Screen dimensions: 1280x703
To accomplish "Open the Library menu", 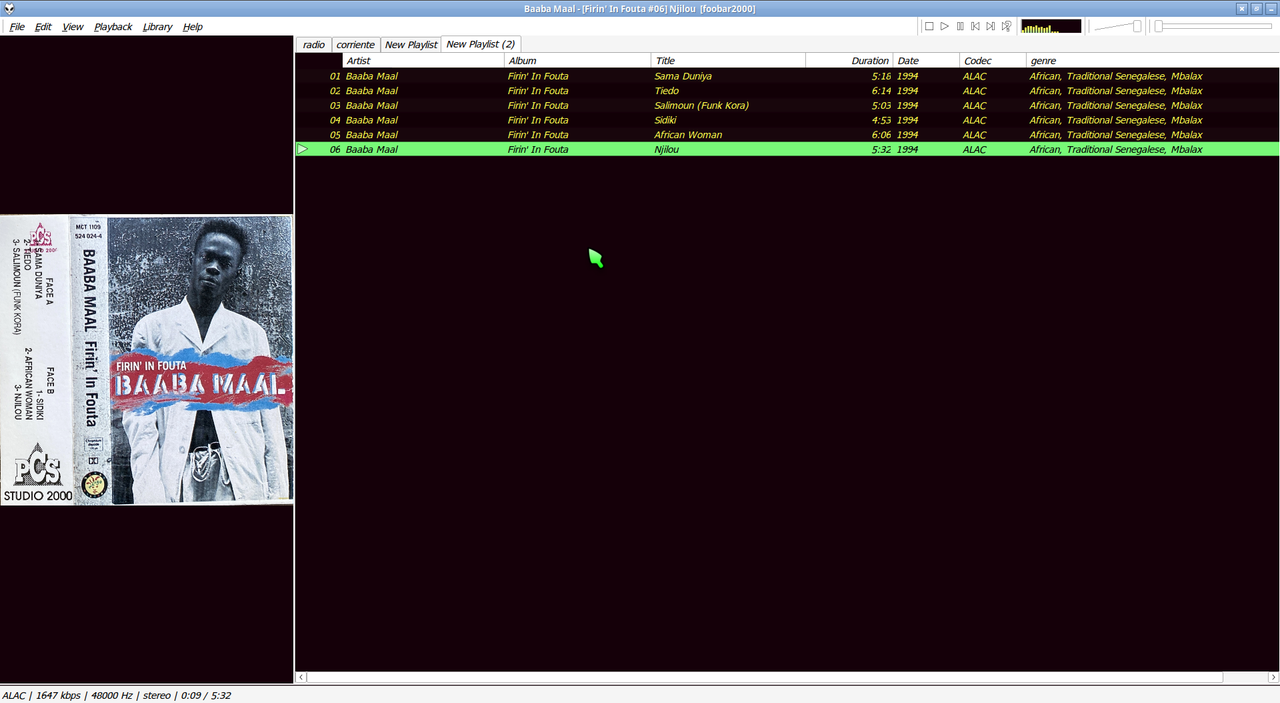I will click(x=157, y=27).
